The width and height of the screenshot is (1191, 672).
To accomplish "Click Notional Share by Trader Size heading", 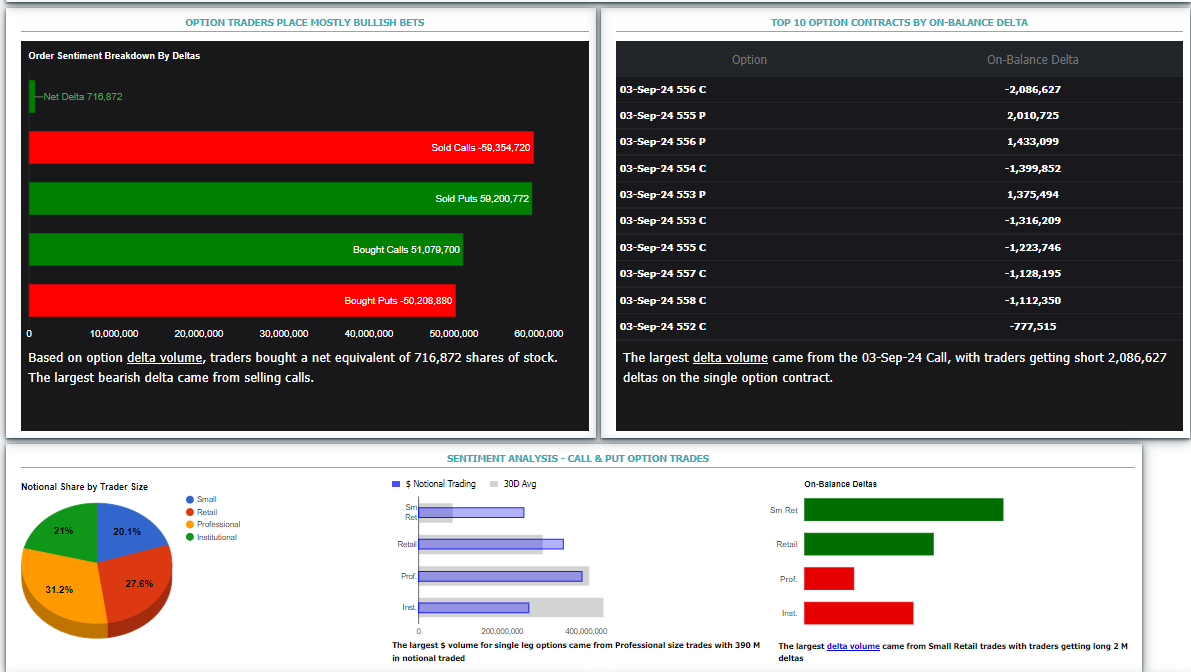I will pos(84,487).
